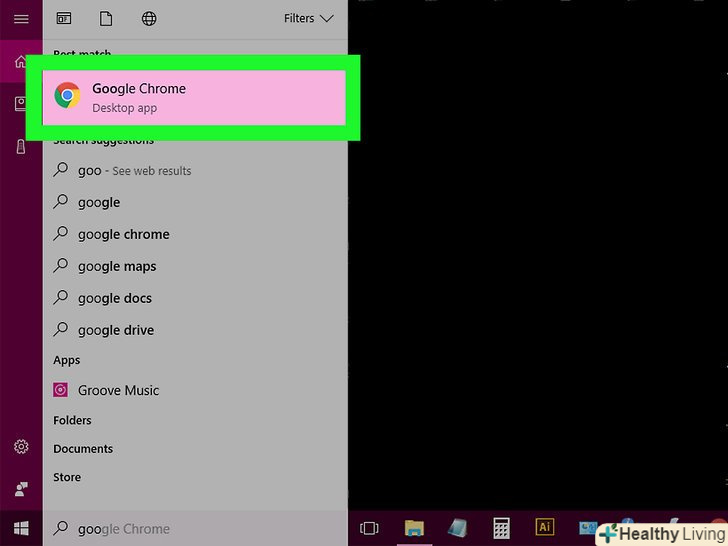Choose the 'google maps' suggestion
This screenshot has width=728, height=546.
pos(117,266)
